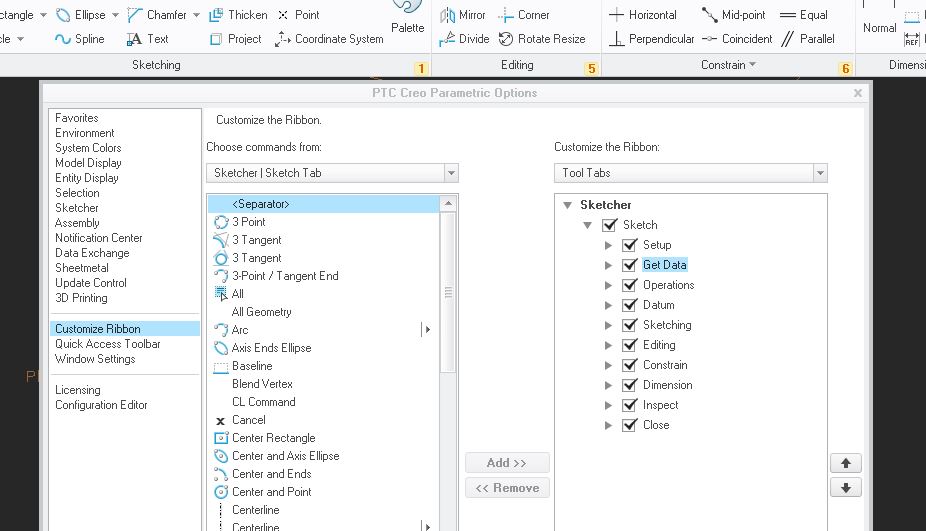Activate the Spline tool
The image size is (926, 531).
tap(80, 39)
